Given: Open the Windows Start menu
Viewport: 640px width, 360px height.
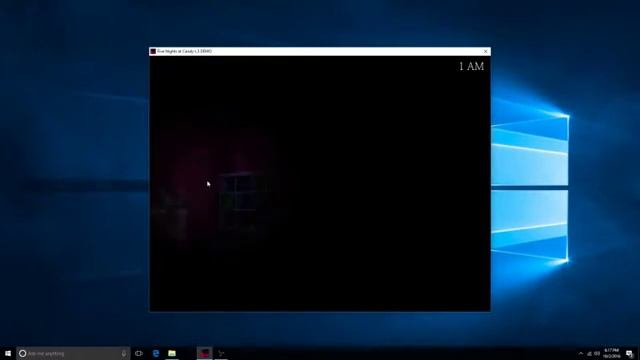Looking at the screenshot, I should pos(8,353).
